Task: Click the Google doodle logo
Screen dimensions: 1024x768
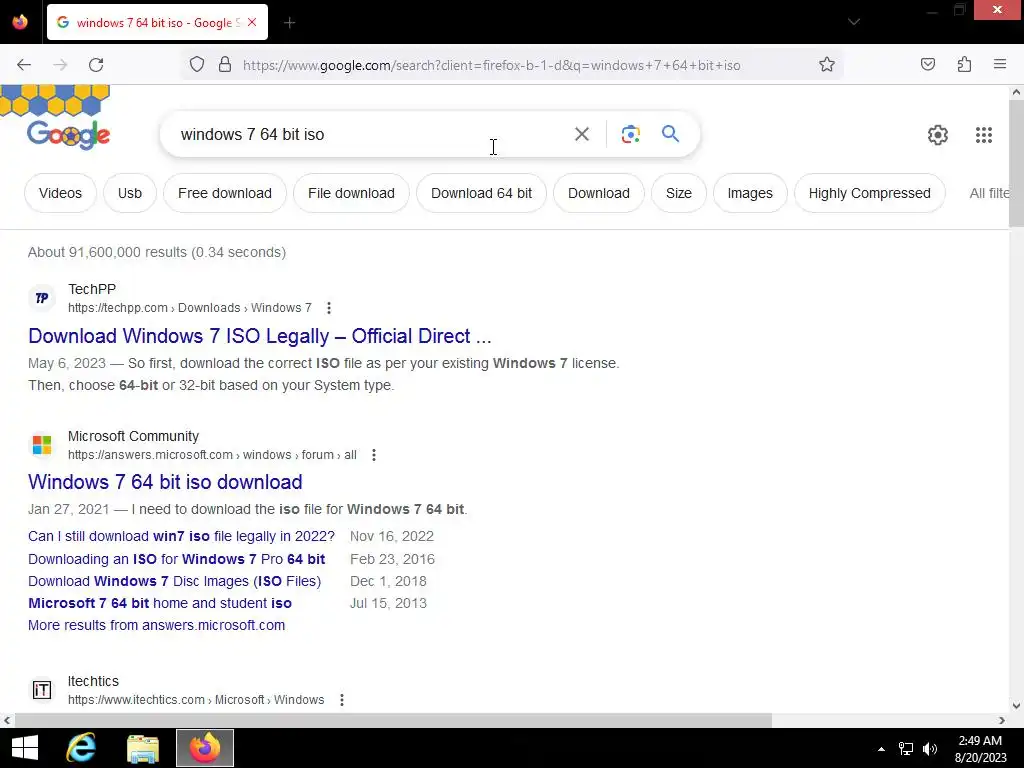Action: coord(68,135)
